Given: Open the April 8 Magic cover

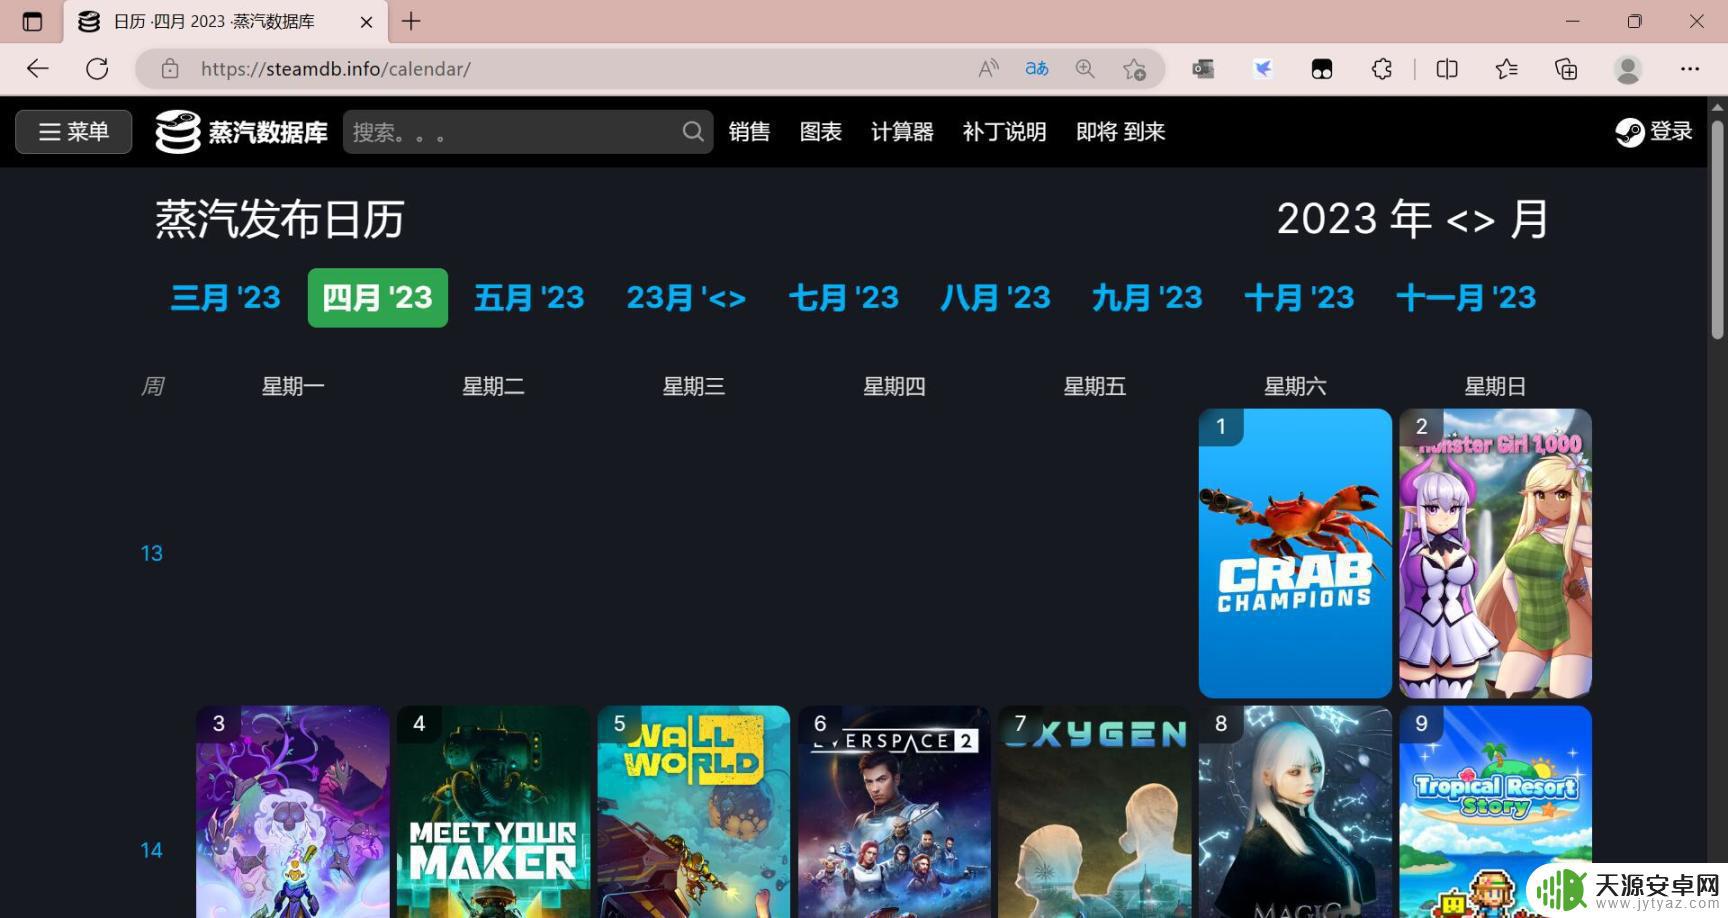Looking at the screenshot, I should pyautogui.click(x=1295, y=812).
